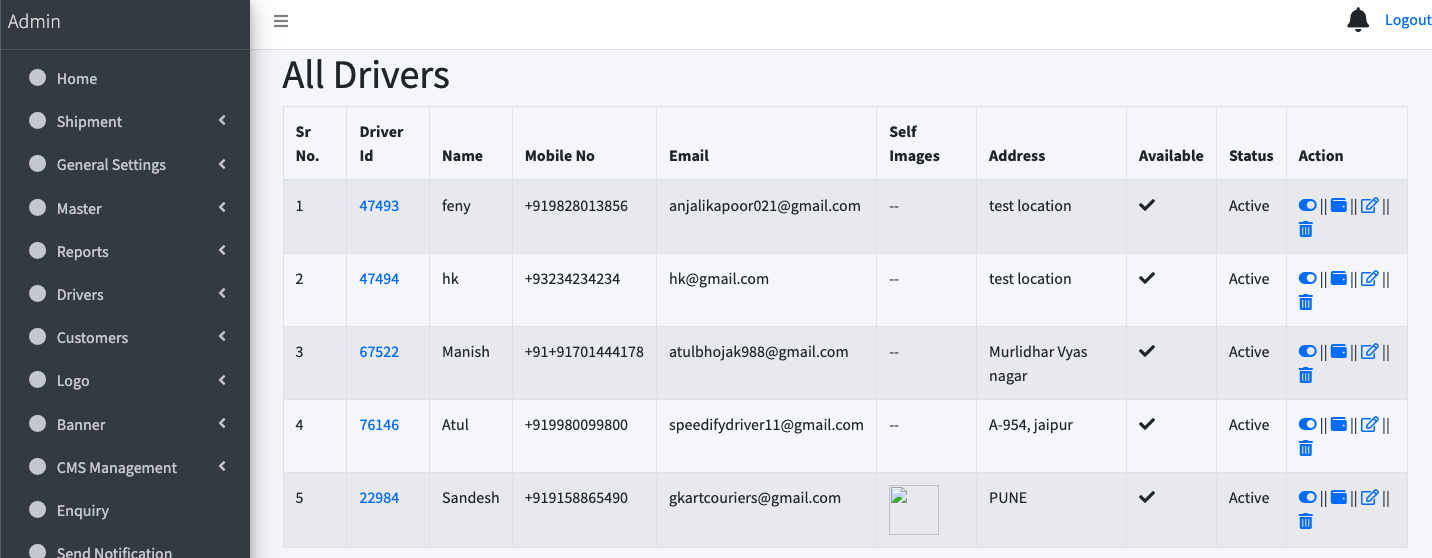The height and width of the screenshot is (558, 1432).
Task: Open the Home sidebar item
Action: coord(76,79)
